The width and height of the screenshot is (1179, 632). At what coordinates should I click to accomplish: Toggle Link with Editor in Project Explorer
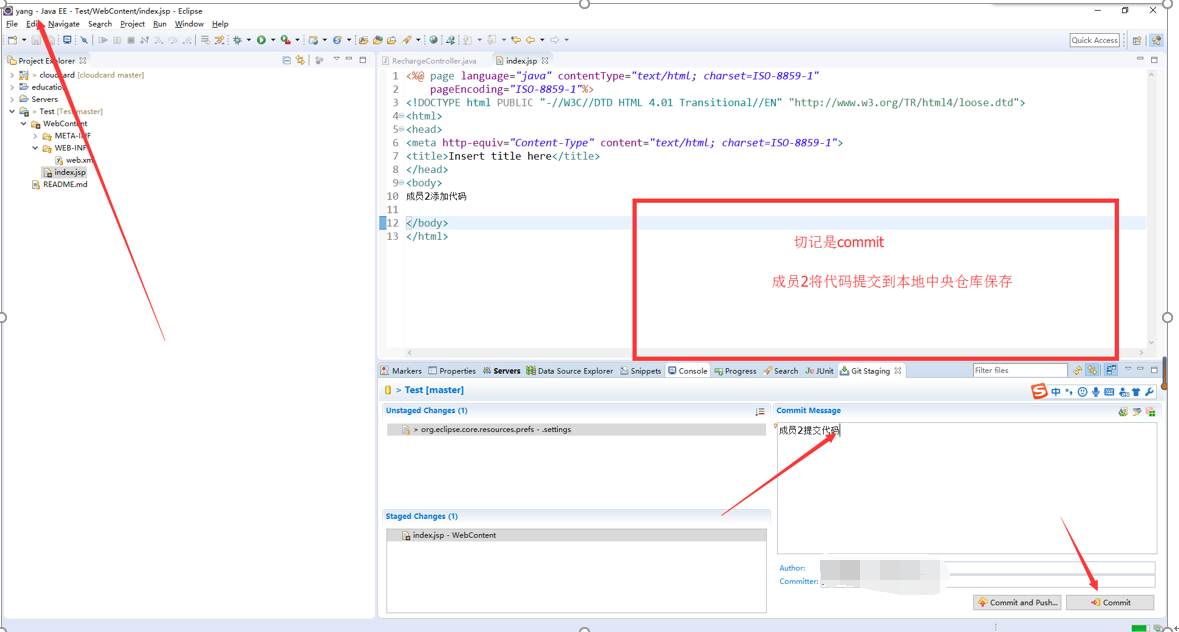click(300, 60)
